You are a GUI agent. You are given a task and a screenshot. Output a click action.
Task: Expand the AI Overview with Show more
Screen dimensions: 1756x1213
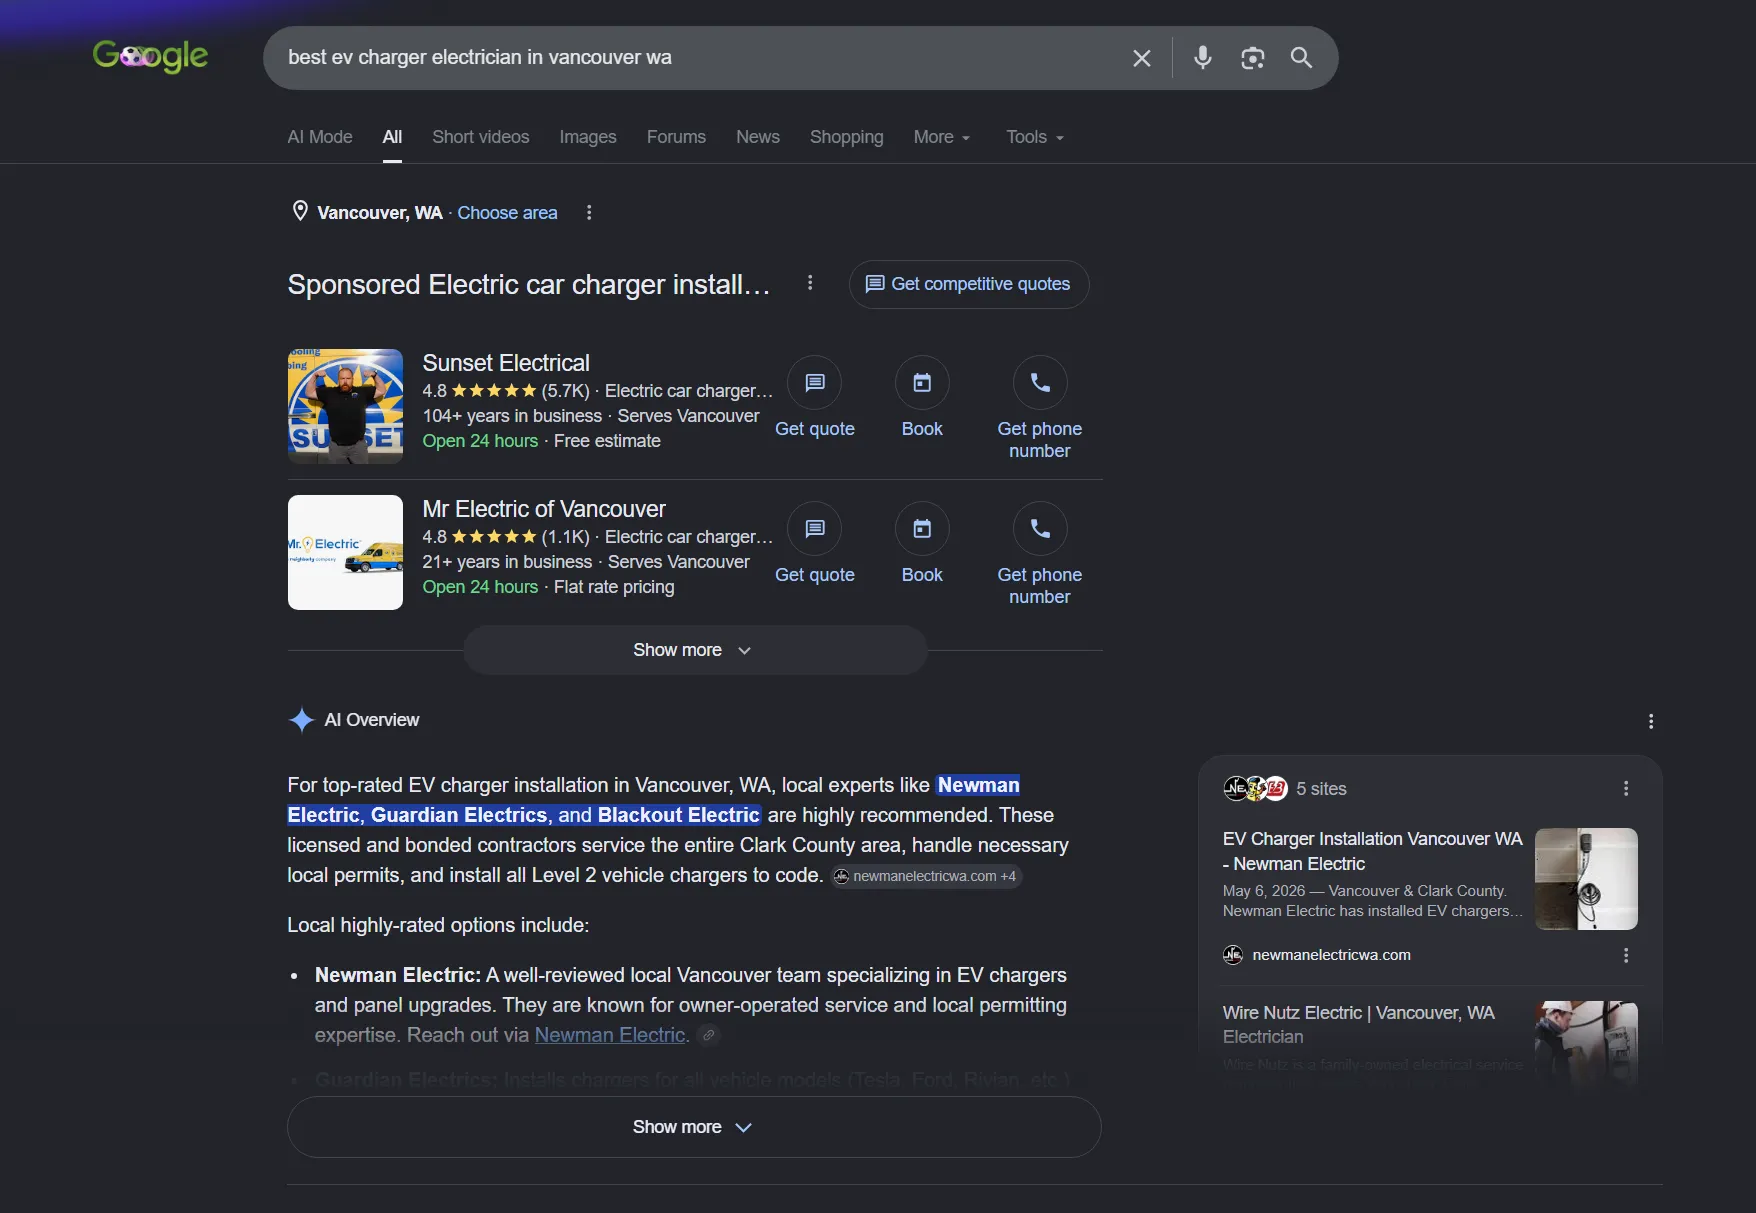point(694,1127)
